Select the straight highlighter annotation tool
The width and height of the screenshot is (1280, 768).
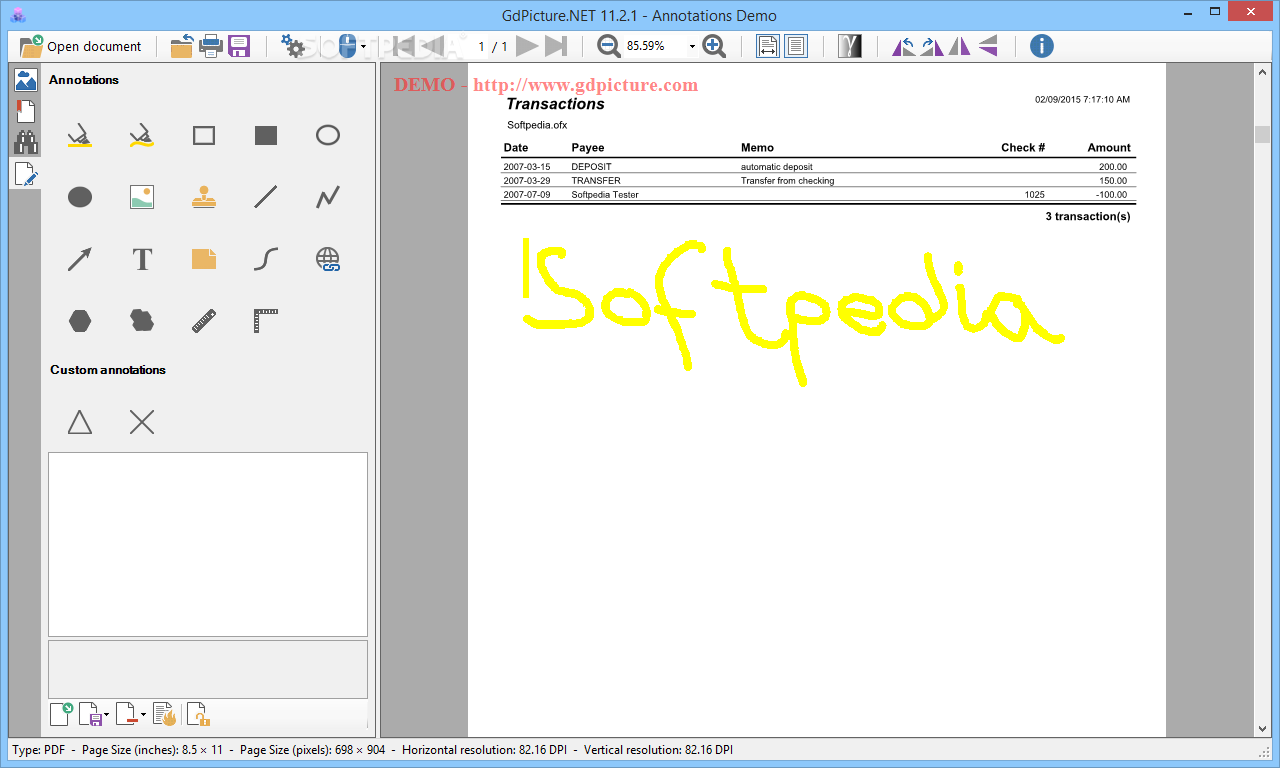[80, 136]
